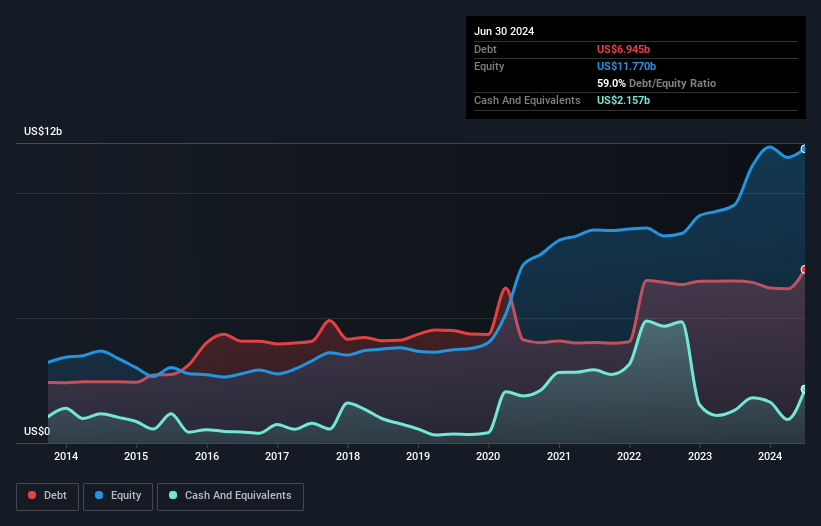
Task: Click the US$6.945b debt value
Action: [623, 49]
